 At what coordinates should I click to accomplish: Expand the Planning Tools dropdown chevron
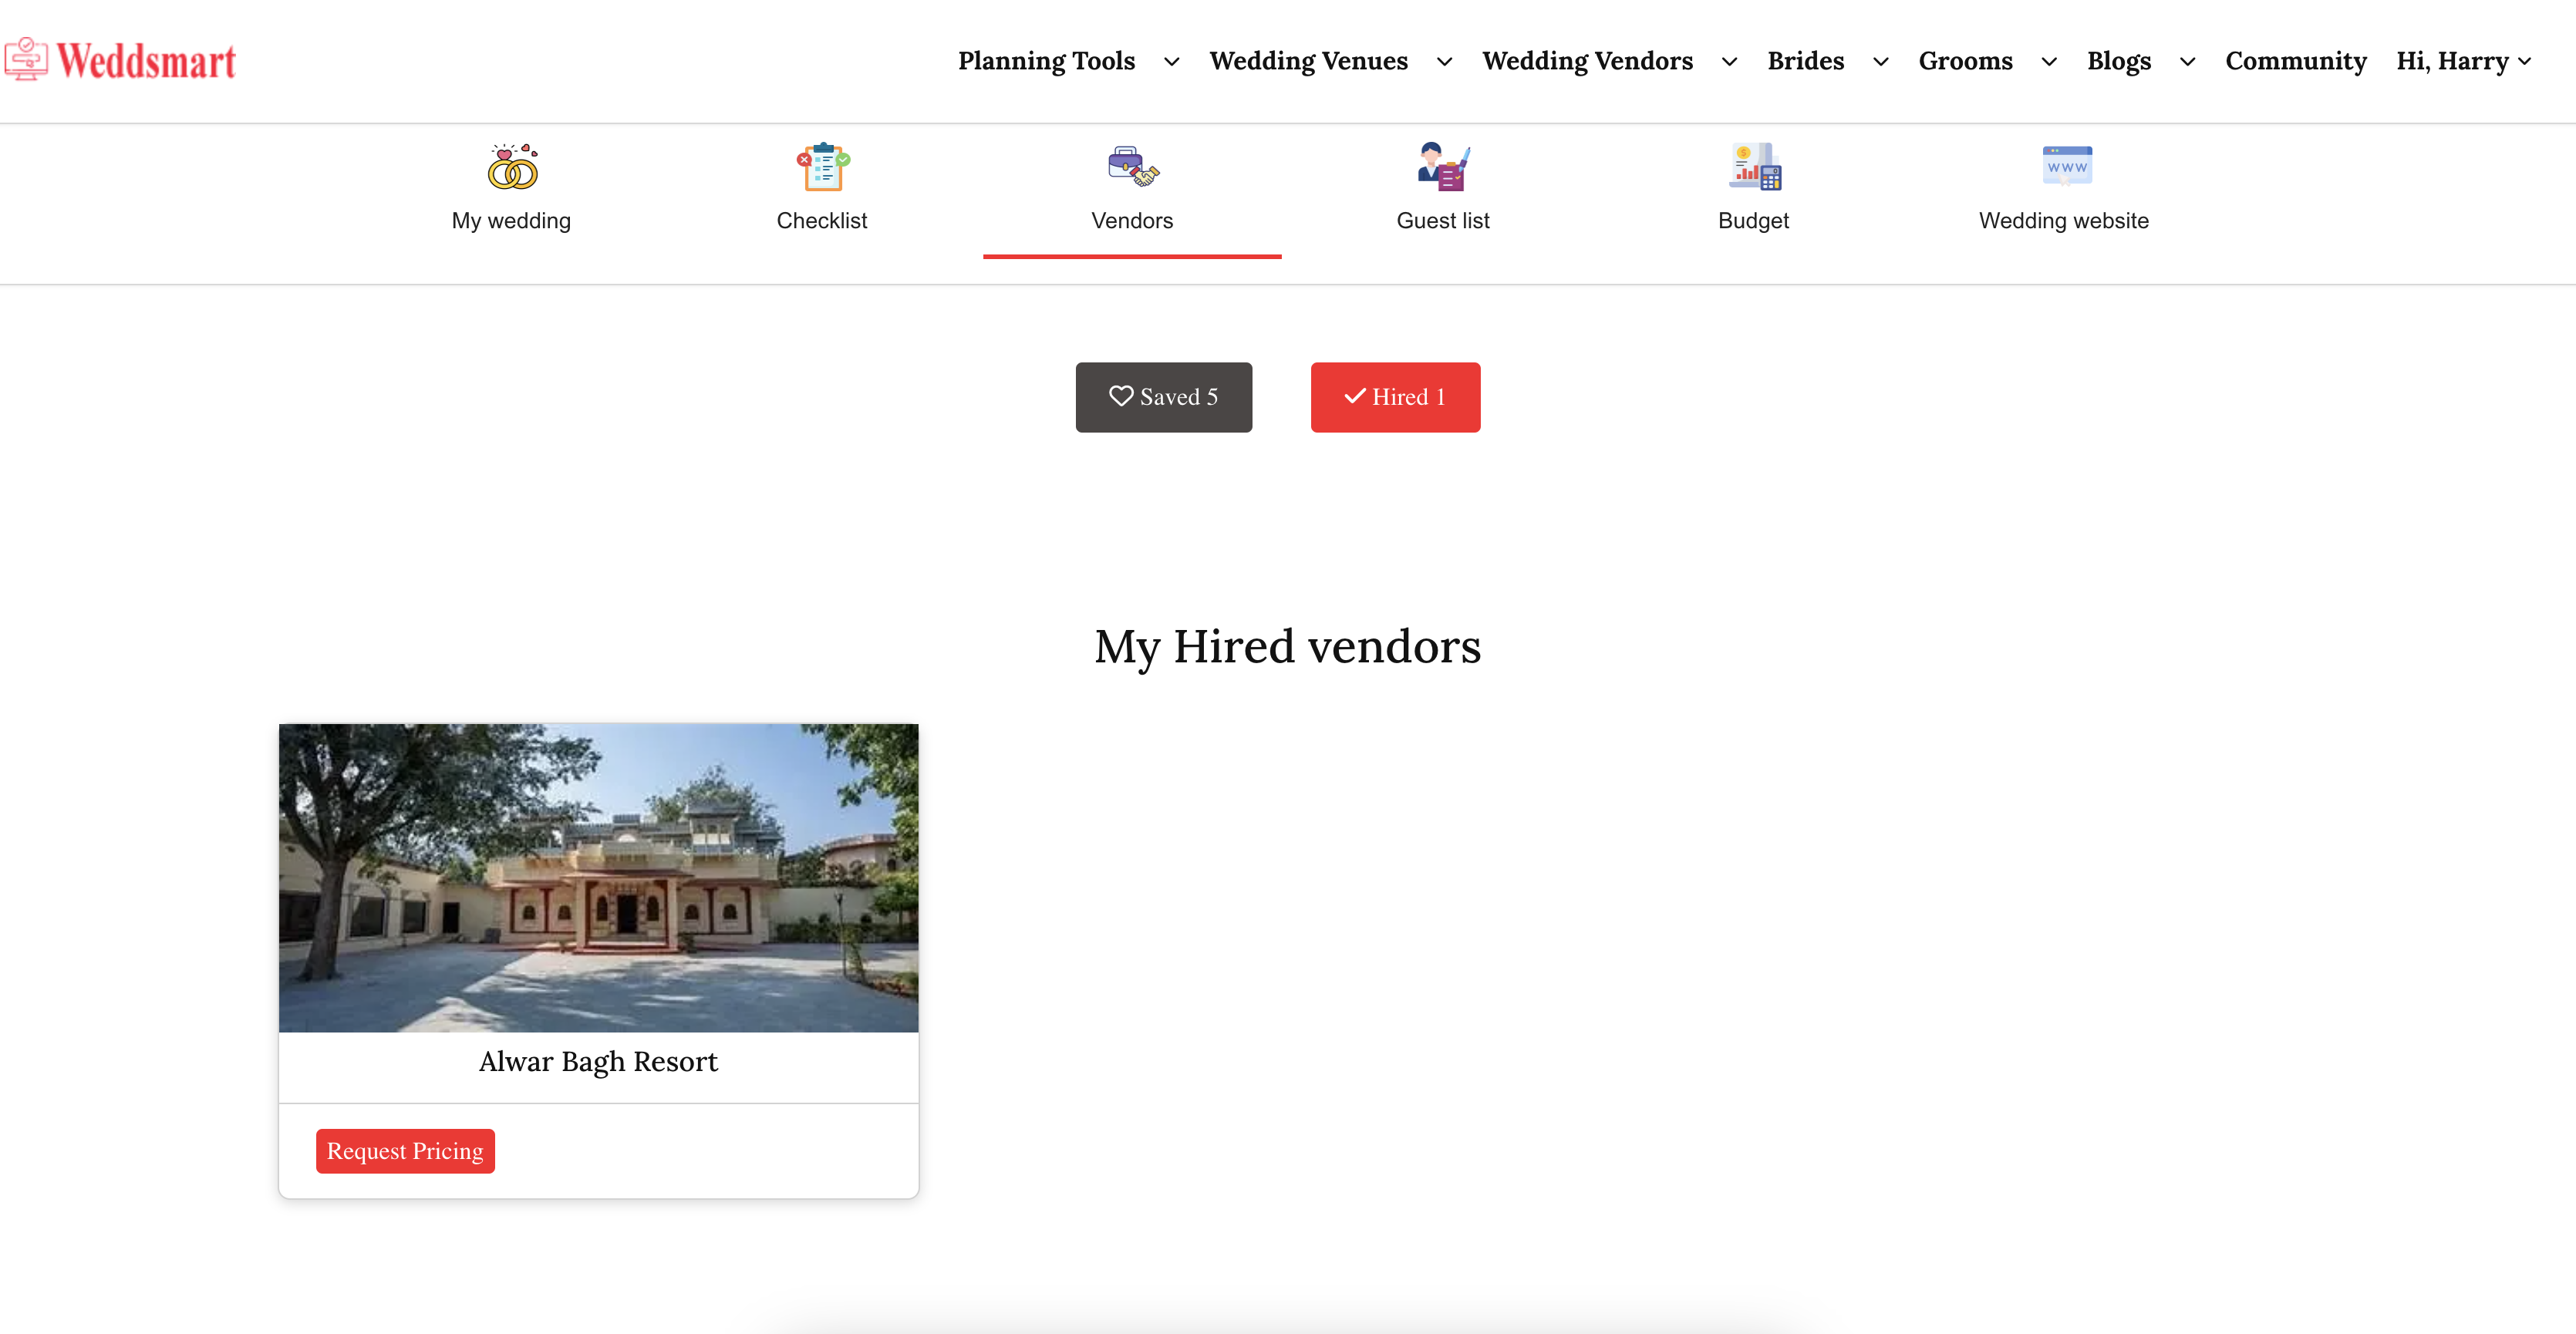point(1171,62)
